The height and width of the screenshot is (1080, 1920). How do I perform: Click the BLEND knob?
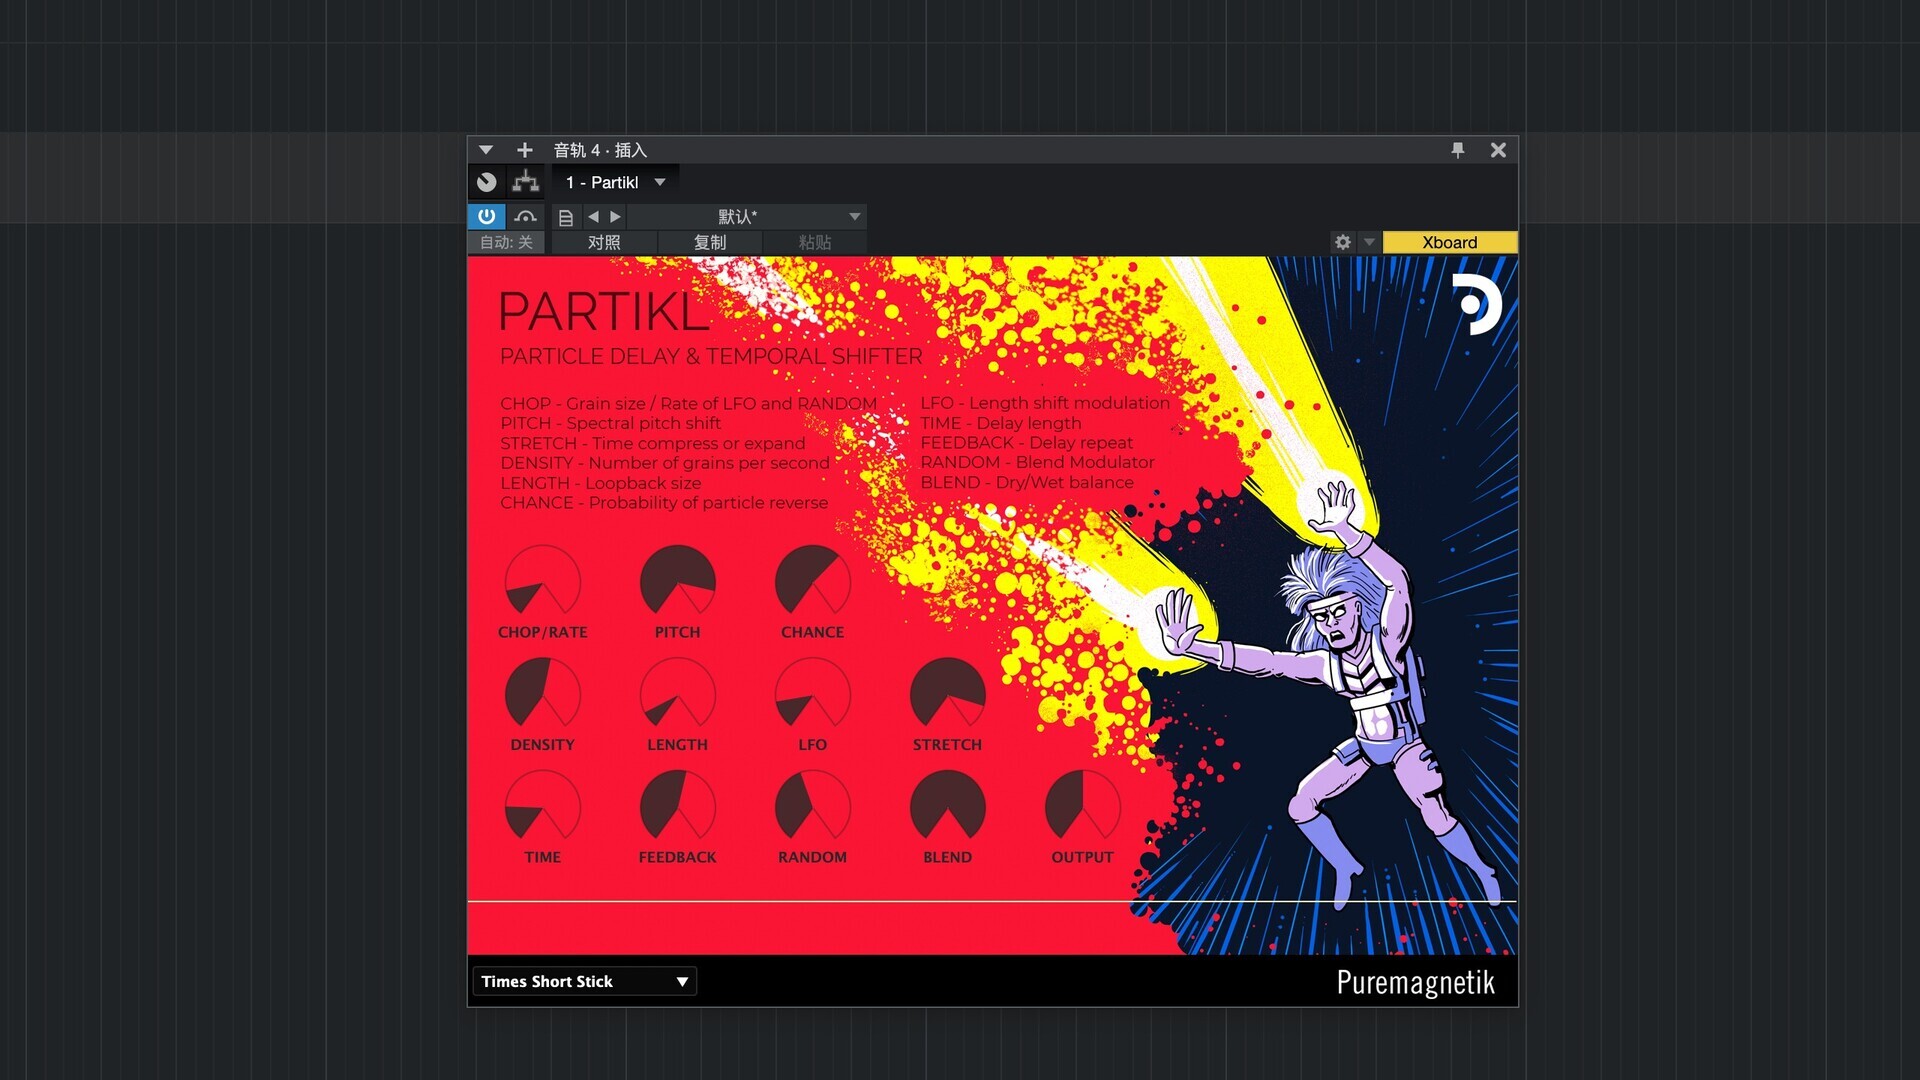[x=947, y=807]
